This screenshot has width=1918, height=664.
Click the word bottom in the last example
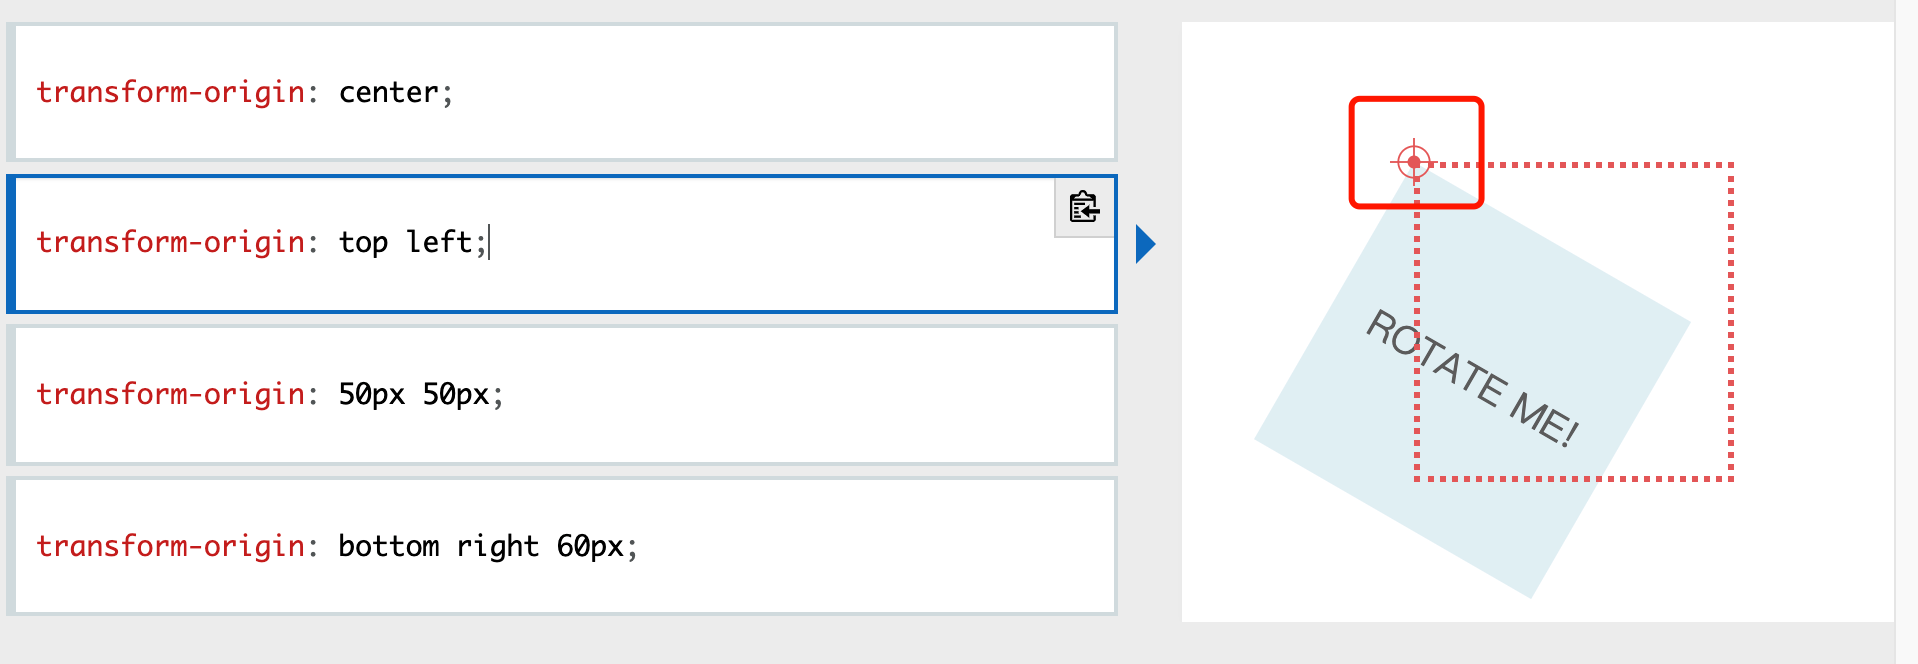[389, 546]
